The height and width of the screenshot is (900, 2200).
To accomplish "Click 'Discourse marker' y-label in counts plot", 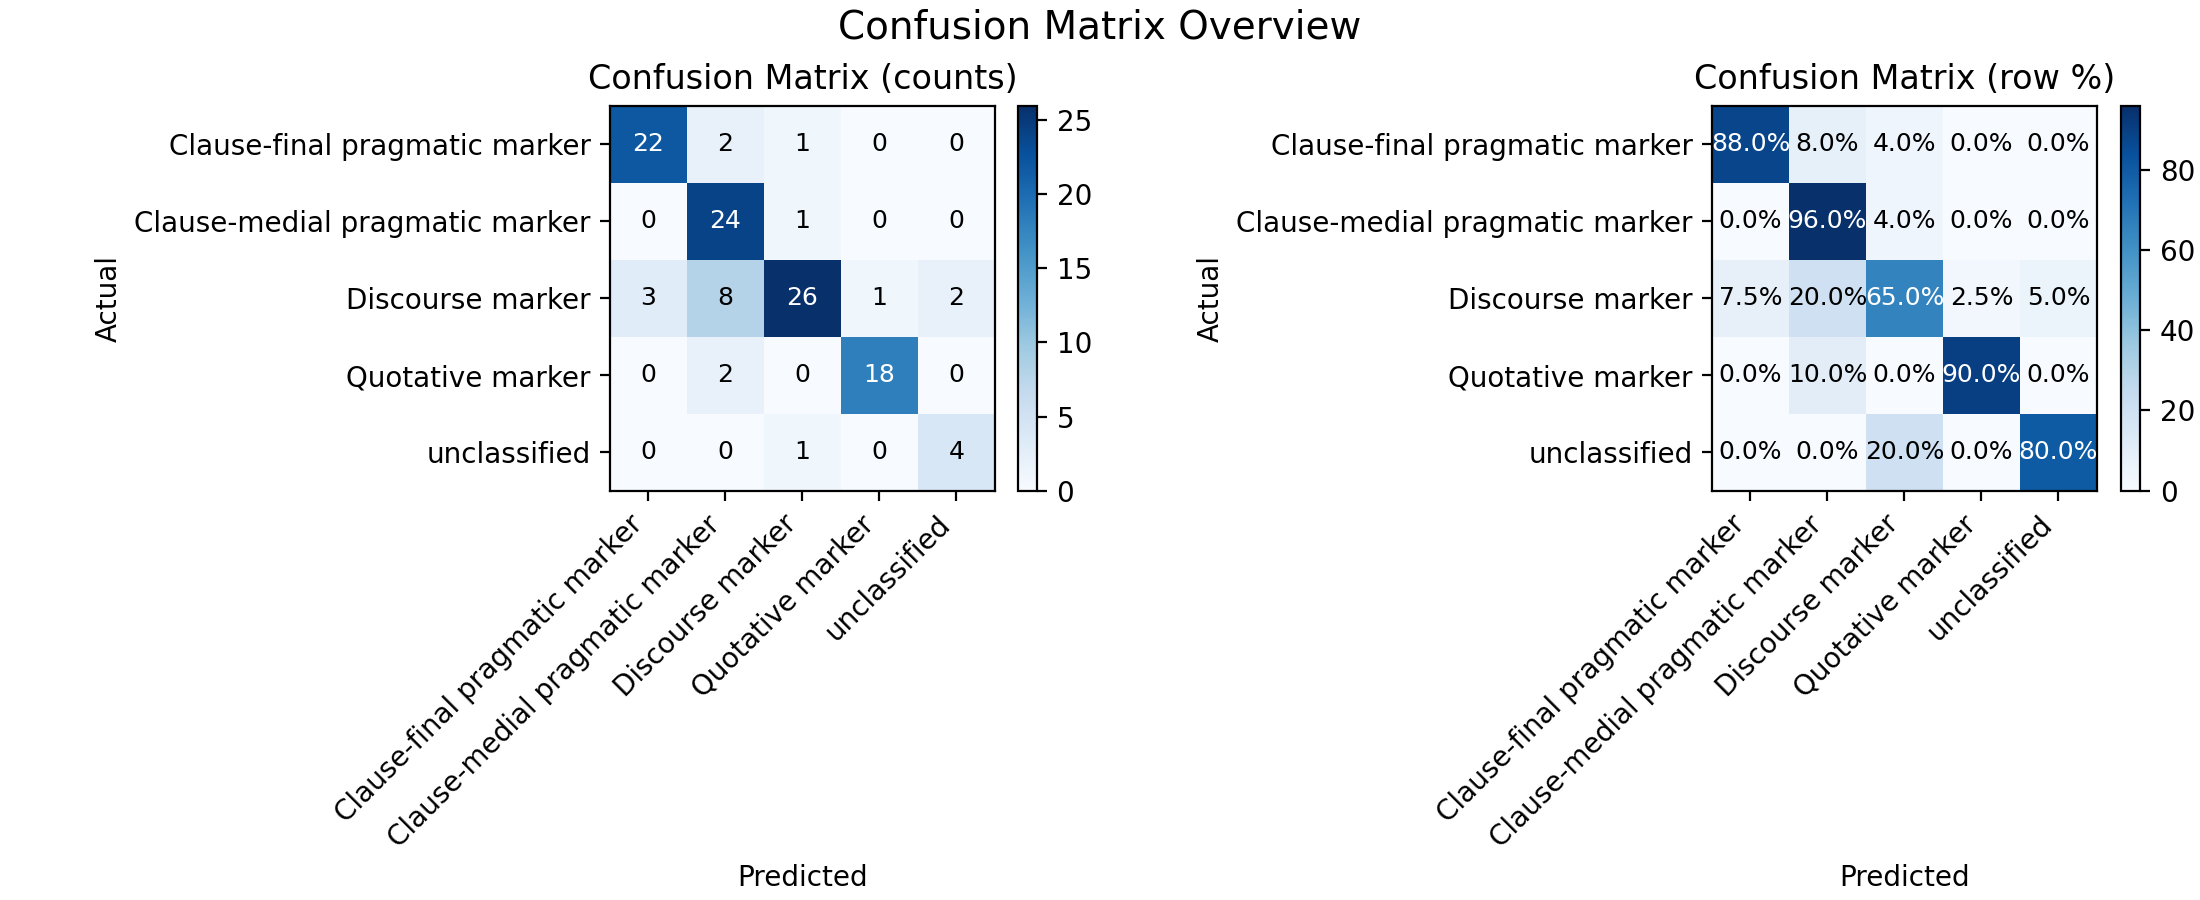I will [468, 299].
